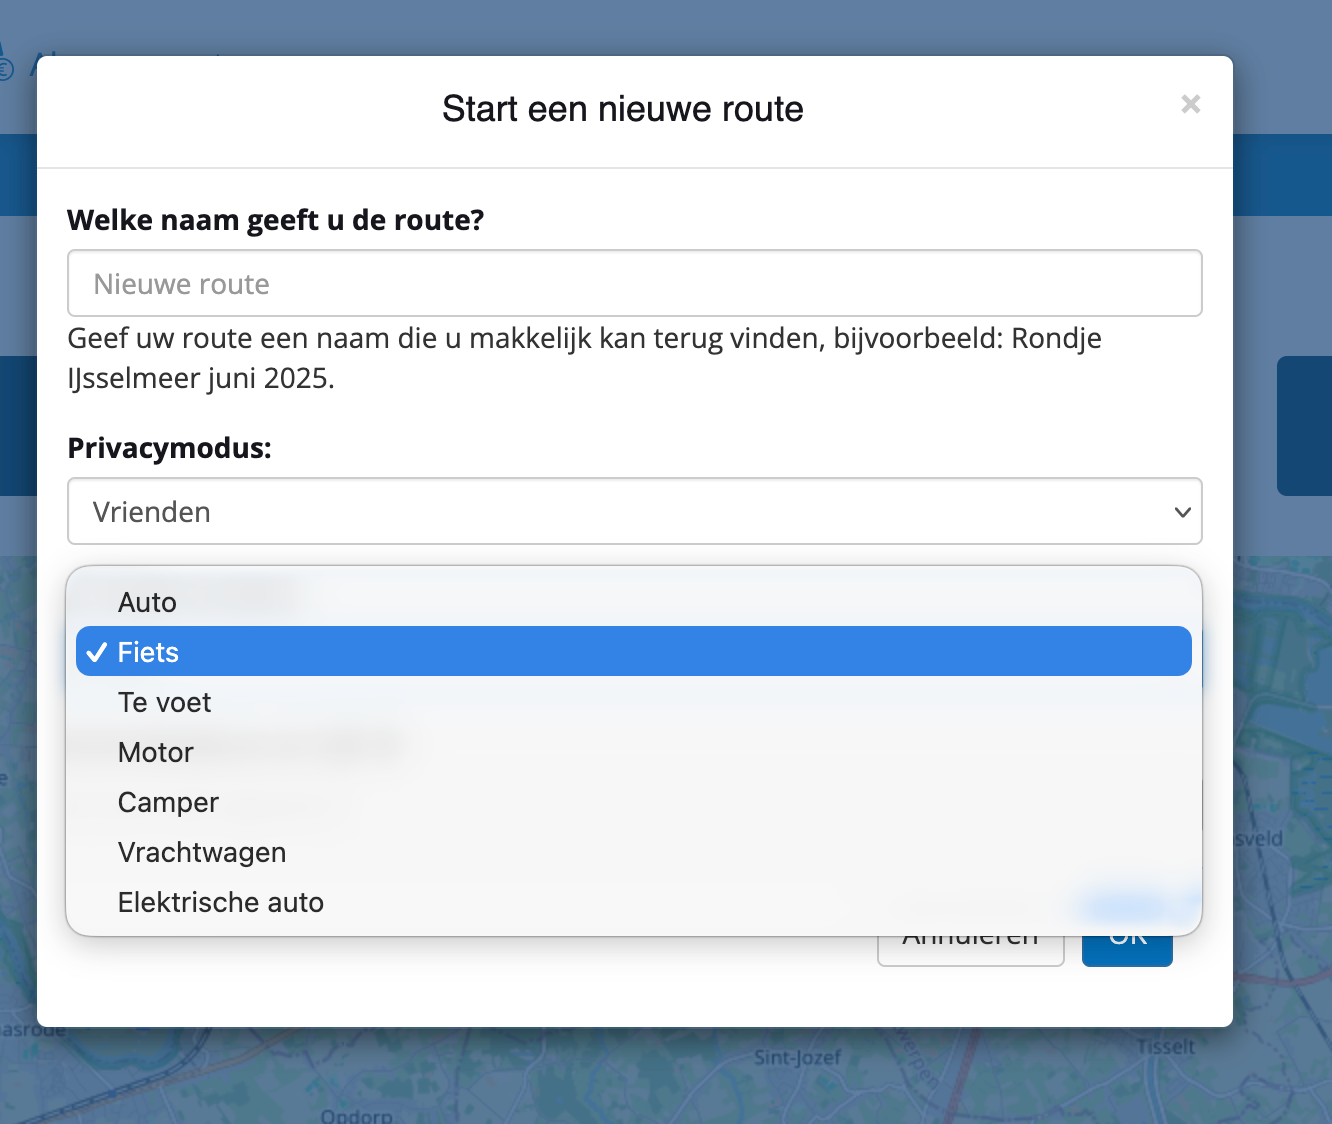The height and width of the screenshot is (1124, 1332).
Task: Close the 'Start een nieuwe route' dialog
Action: (x=1190, y=105)
